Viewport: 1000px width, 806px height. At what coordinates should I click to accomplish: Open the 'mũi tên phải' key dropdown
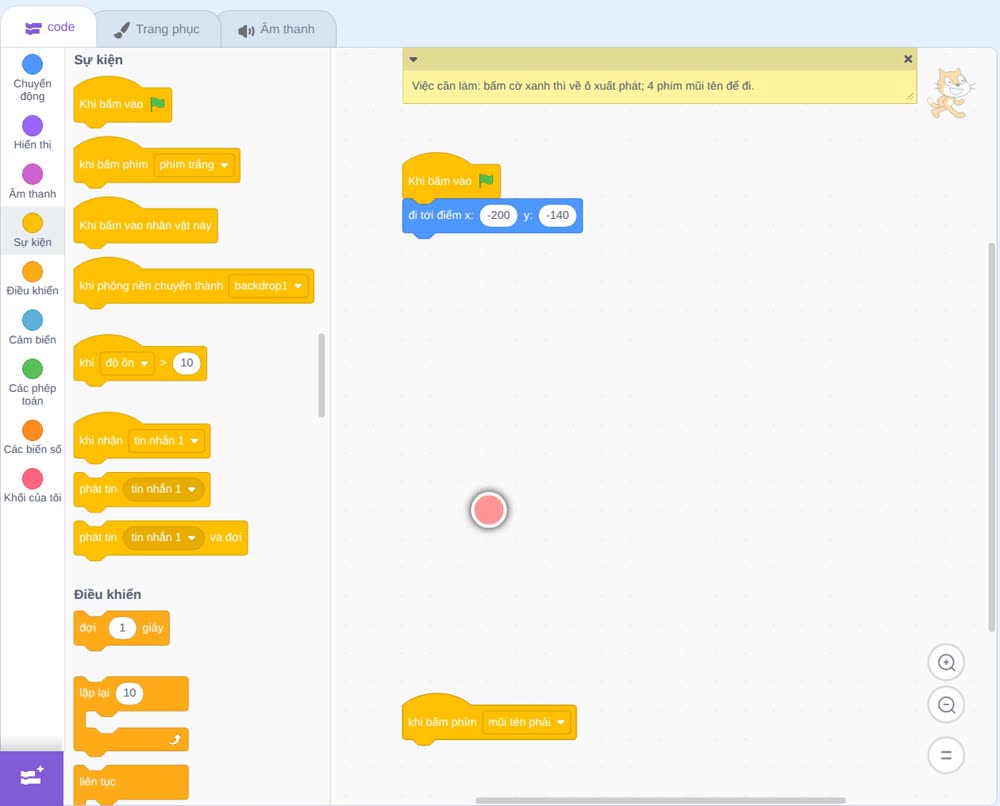tap(526, 722)
